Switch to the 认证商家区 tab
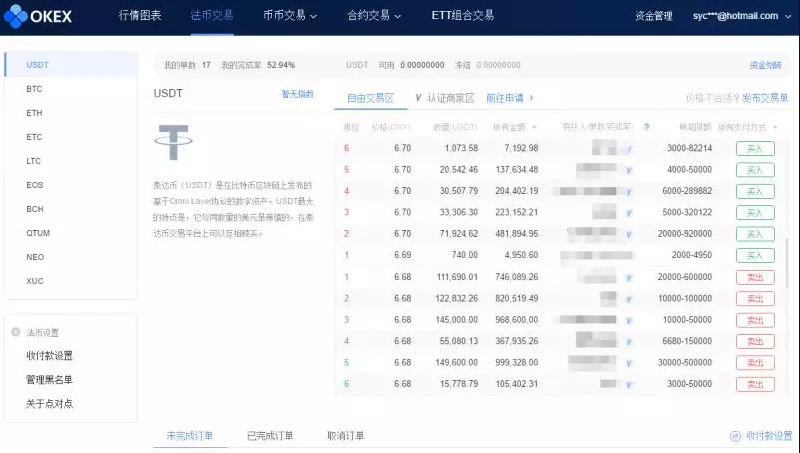The width and height of the screenshot is (800, 453). (x=445, y=97)
